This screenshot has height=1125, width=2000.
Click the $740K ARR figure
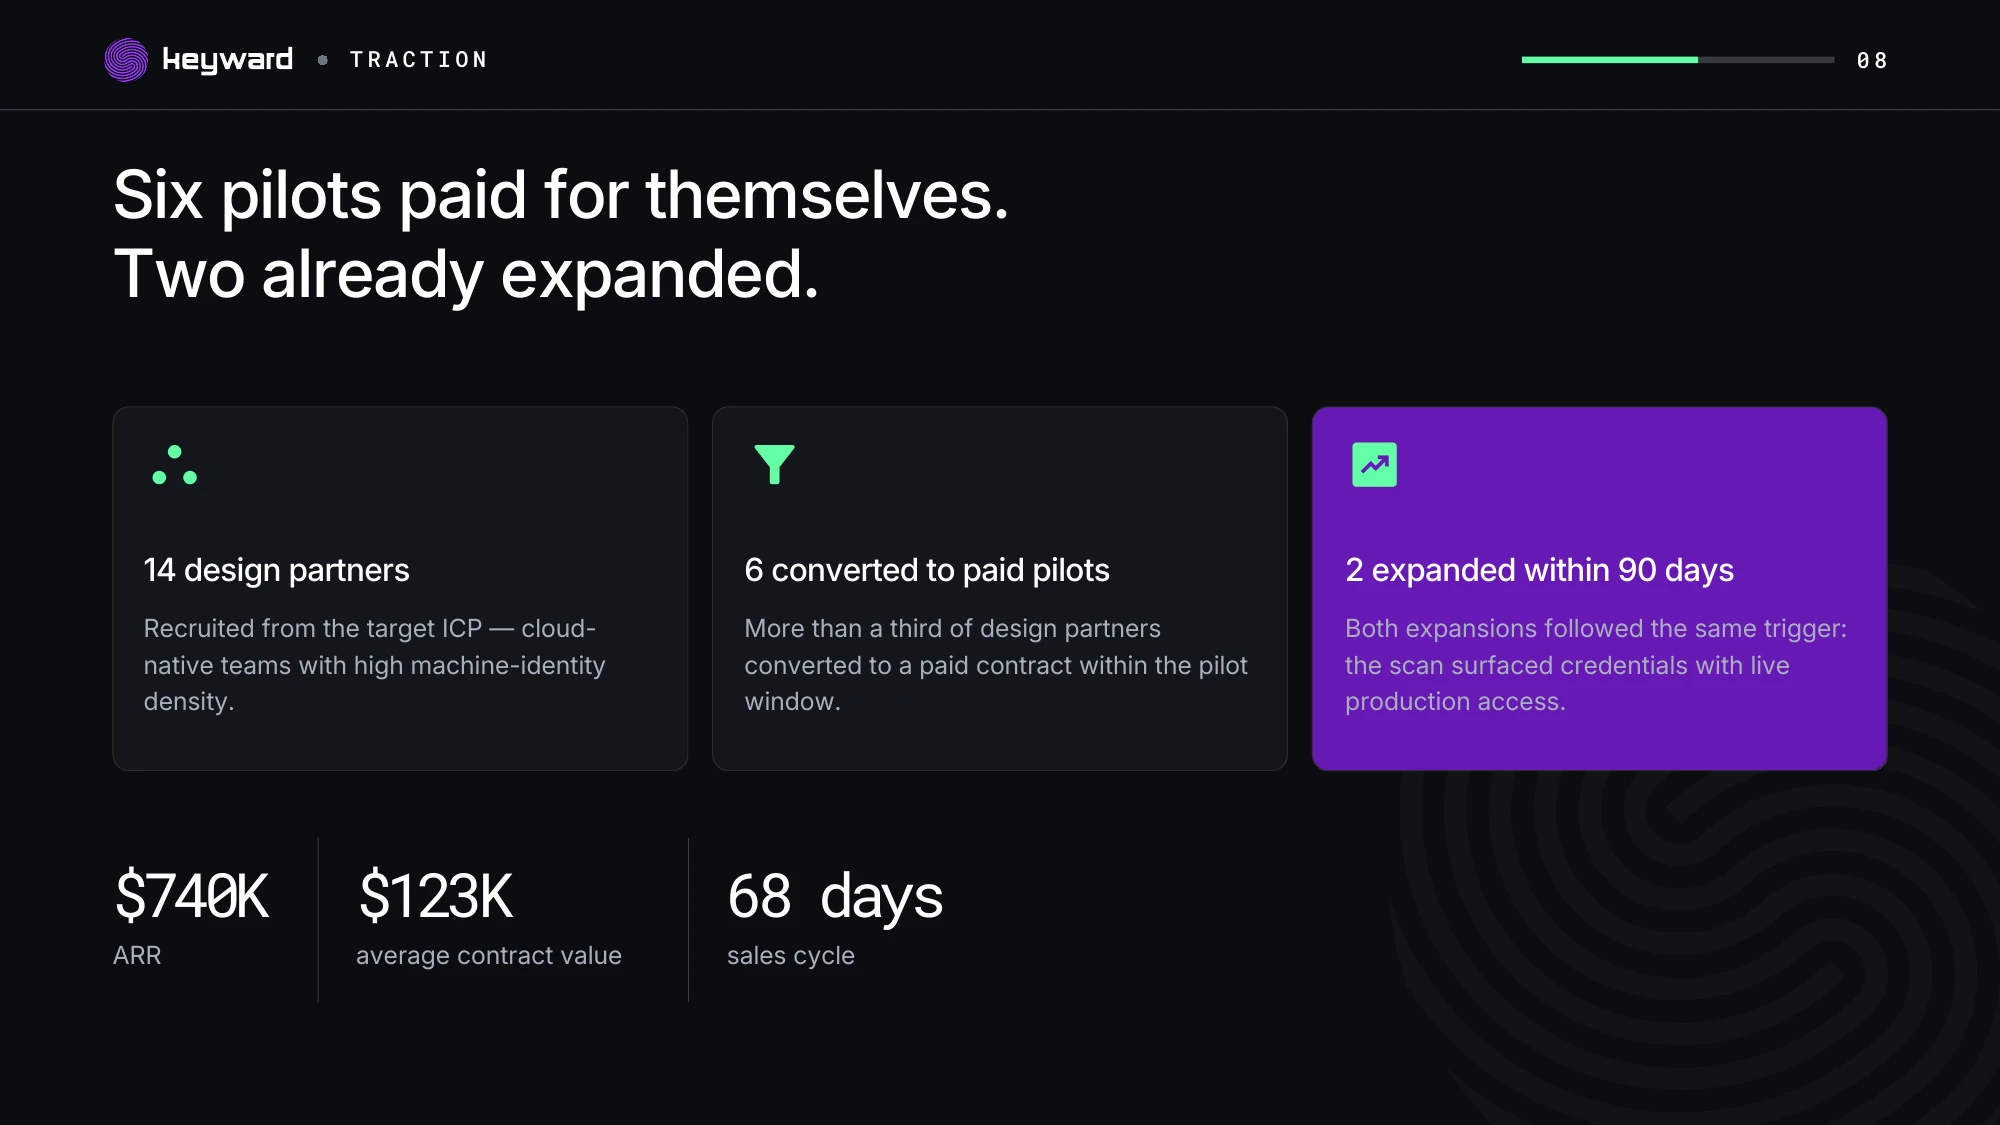pyautogui.click(x=191, y=896)
